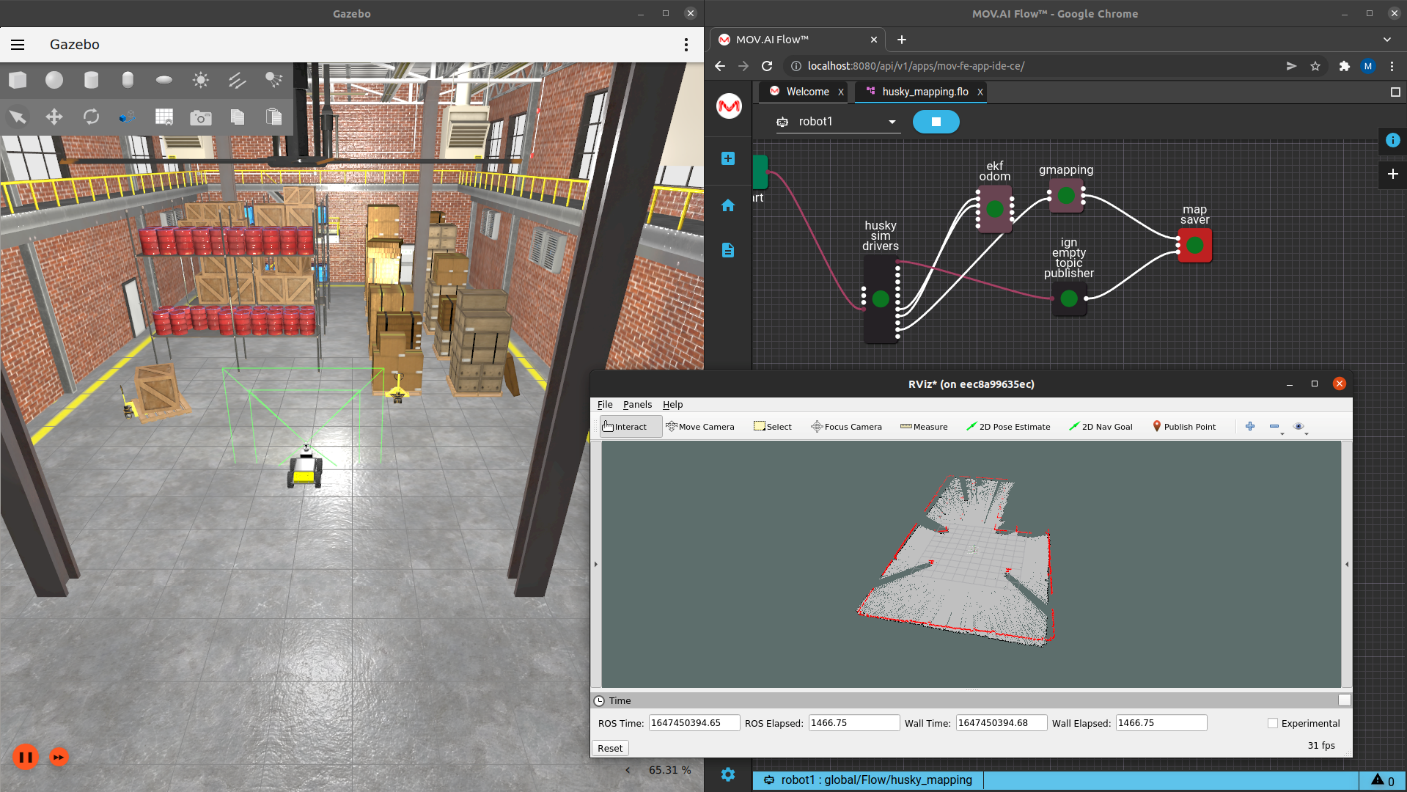Screen dimensions: 1407x792
Task: Select the Gazebo translate mode tool
Action: pos(54,117)
